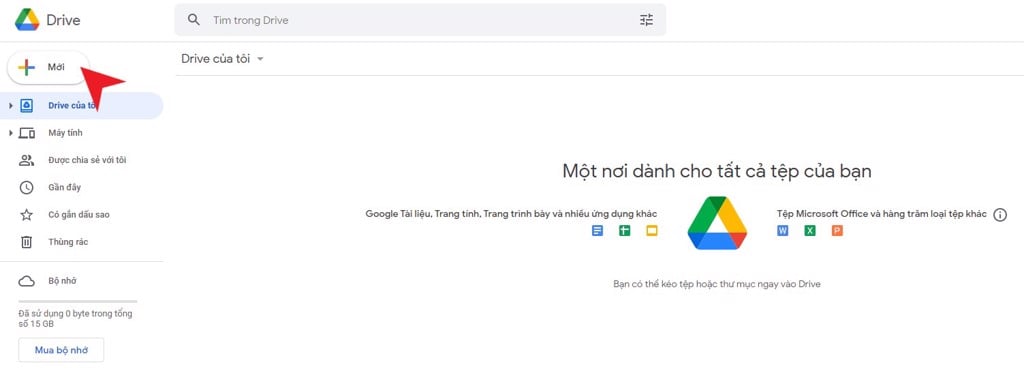Viewport: 1024px width, 382px height.
Task: Click the Google Docs blue icon
Action: pos(597,231)
